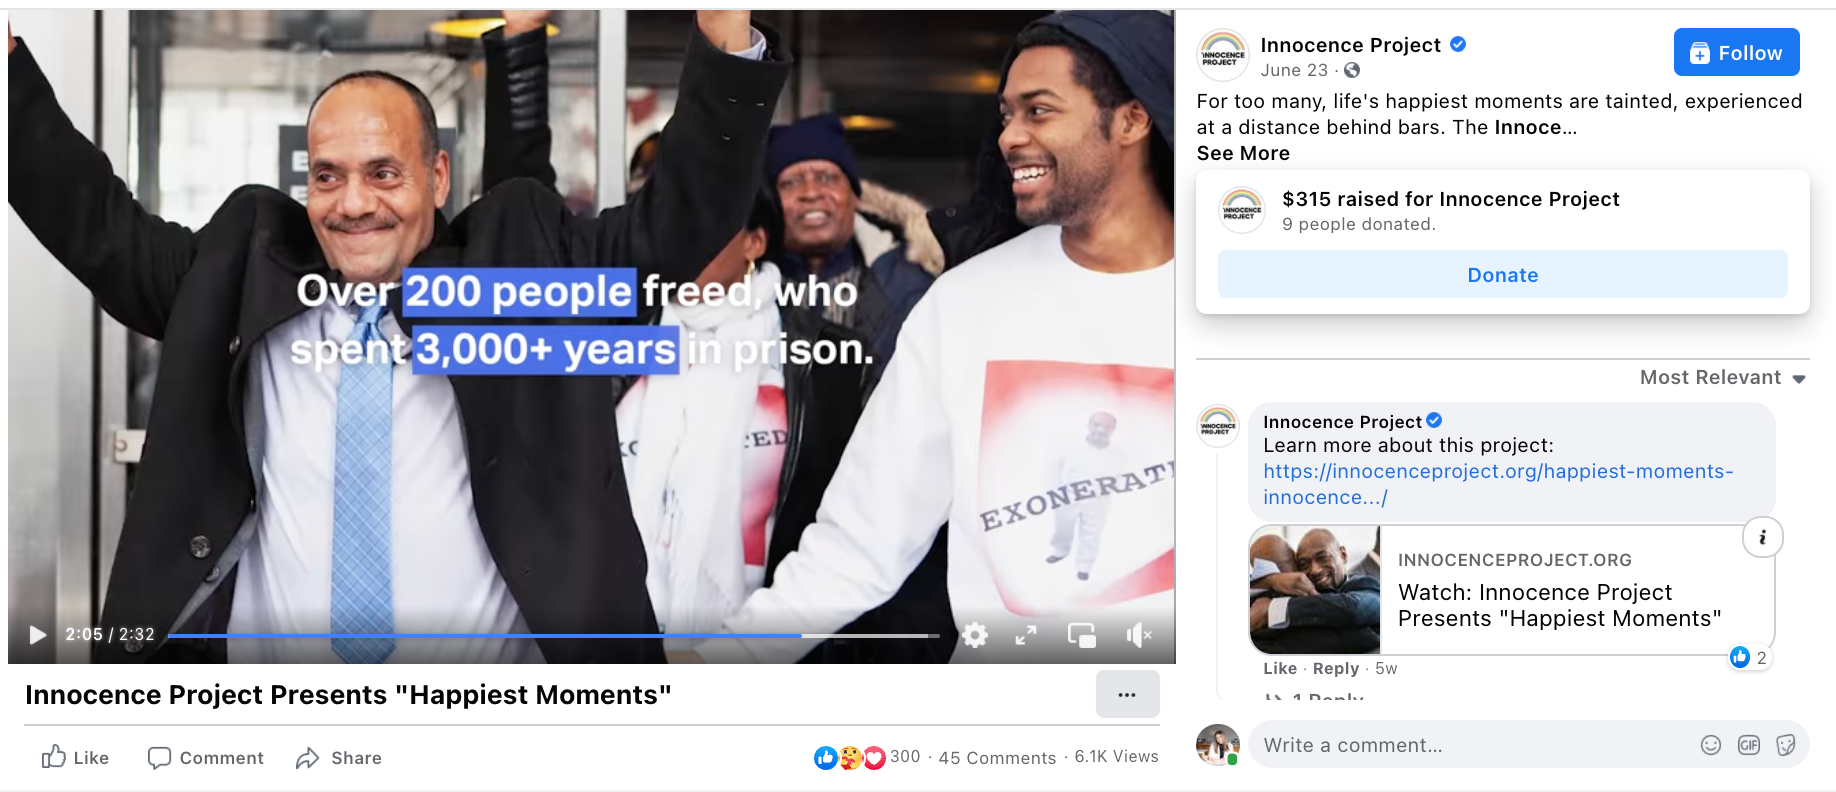This screenshot has height=792, width=1836.
Task: Open the emoji picker in comment box
Action: tap(1711, 745)
